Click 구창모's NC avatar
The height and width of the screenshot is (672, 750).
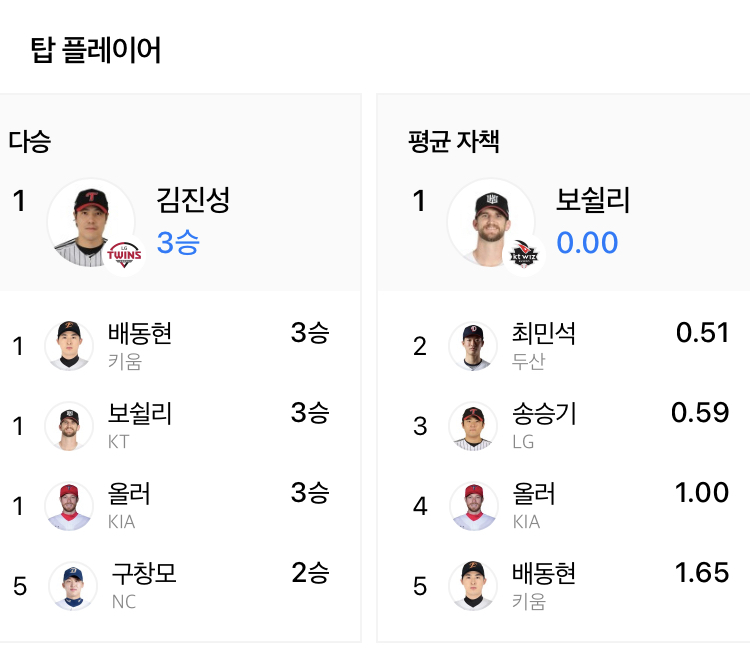[x=72, y=586]
